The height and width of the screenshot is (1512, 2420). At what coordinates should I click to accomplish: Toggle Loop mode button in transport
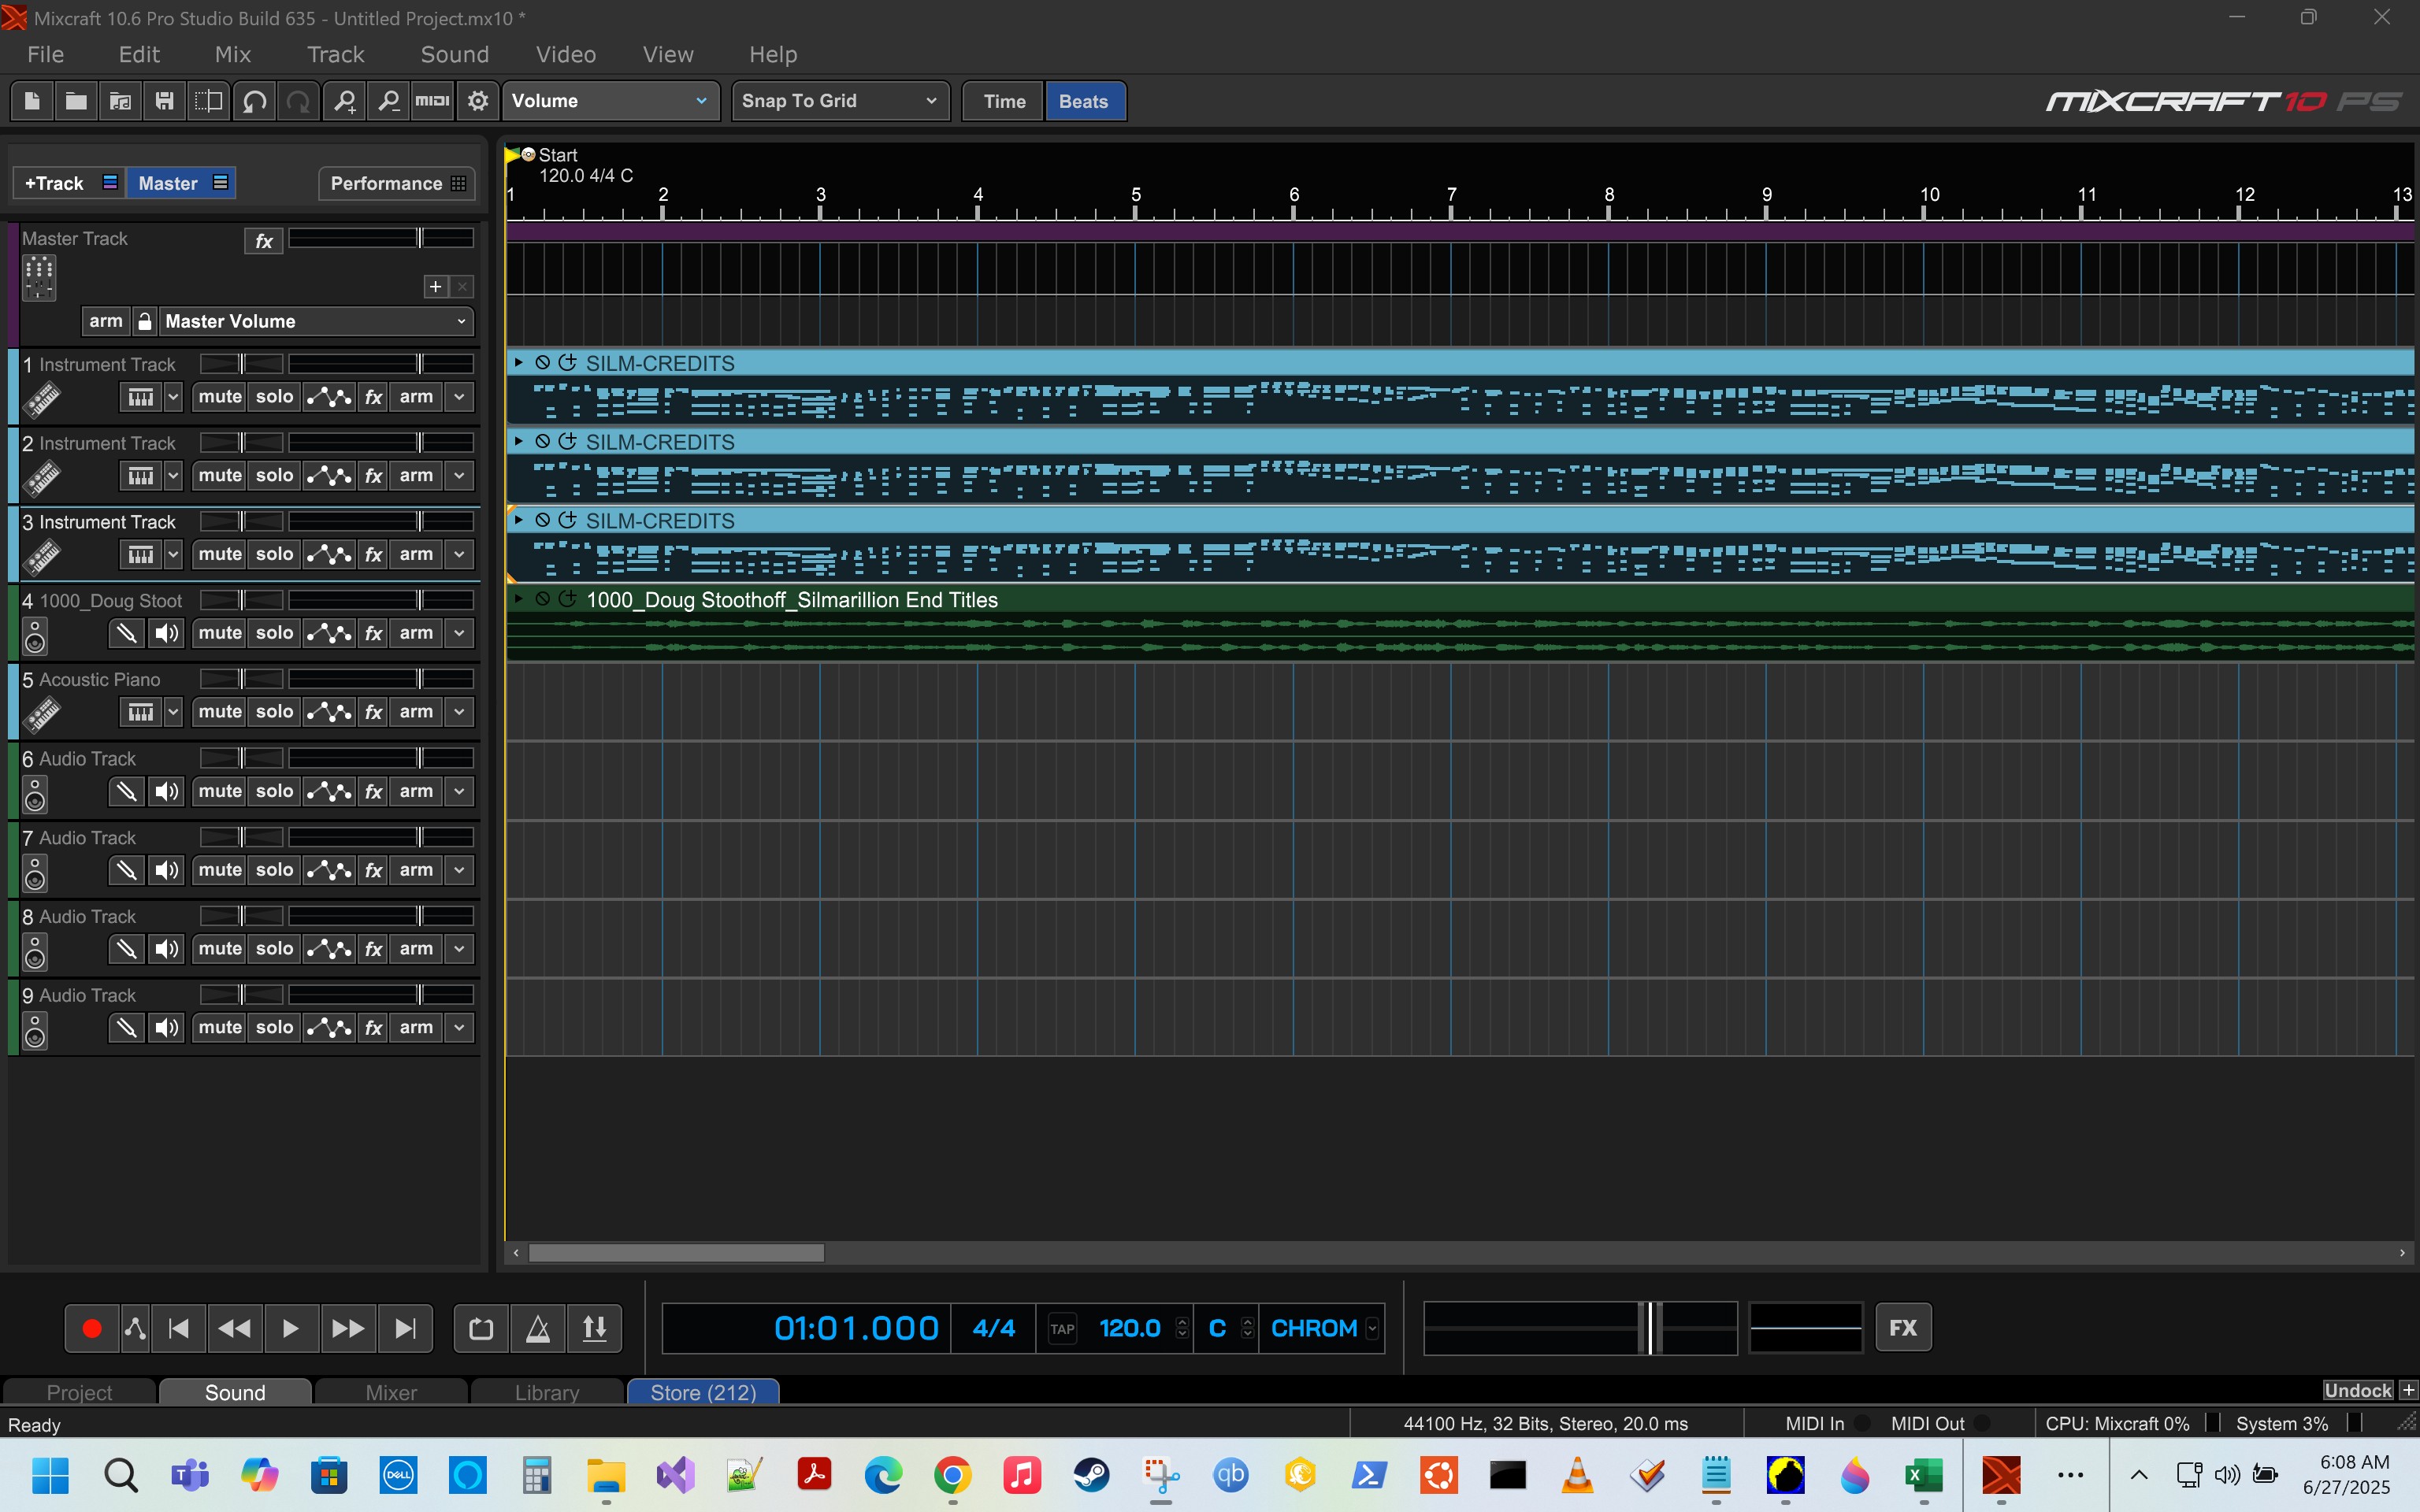click(x=481, y=1328)
